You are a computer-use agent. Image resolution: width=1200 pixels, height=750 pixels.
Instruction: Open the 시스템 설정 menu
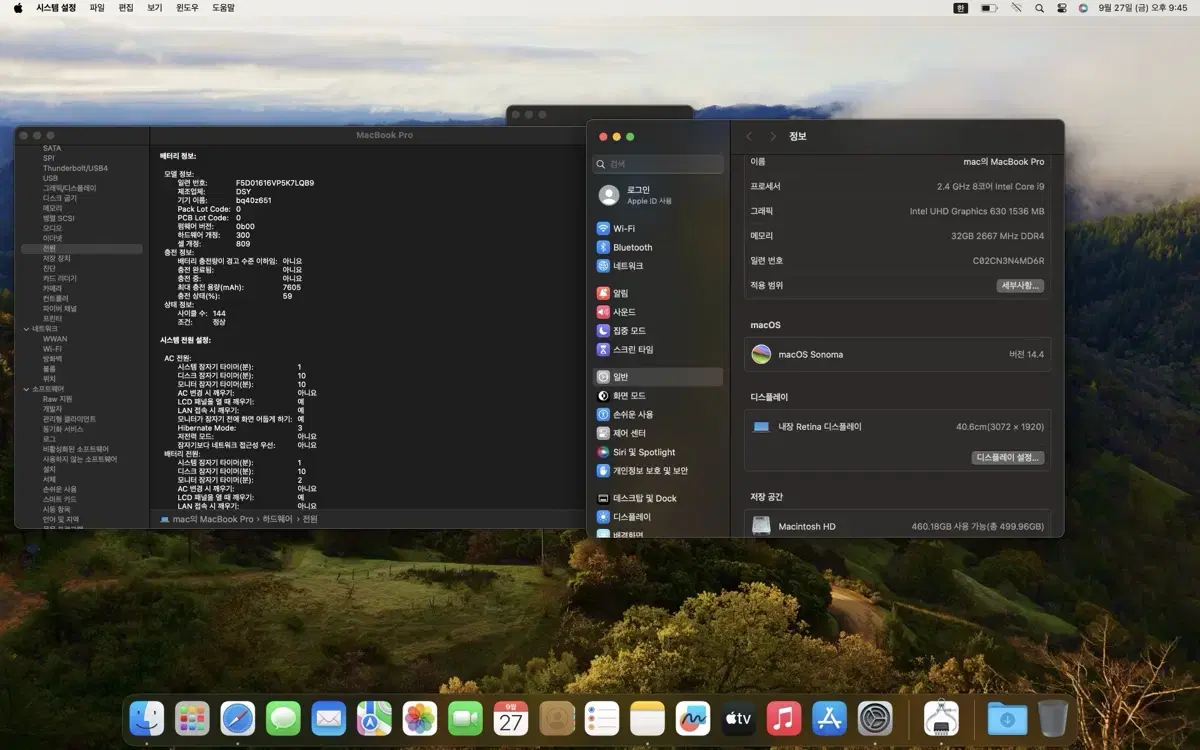[56, 8]
